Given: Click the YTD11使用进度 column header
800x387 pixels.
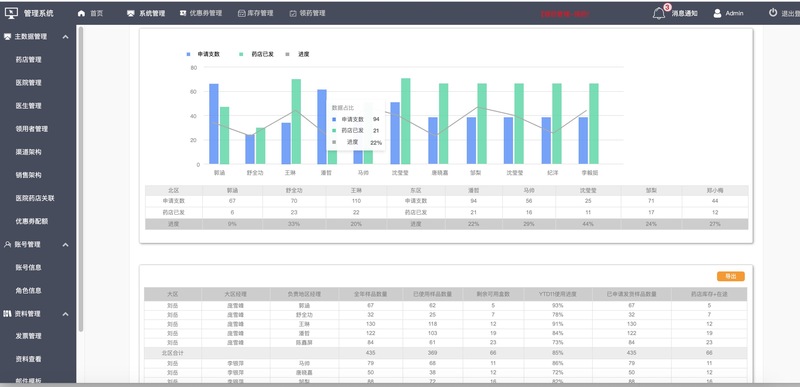Looking at the screenshot, I should [x=558, y=294].
